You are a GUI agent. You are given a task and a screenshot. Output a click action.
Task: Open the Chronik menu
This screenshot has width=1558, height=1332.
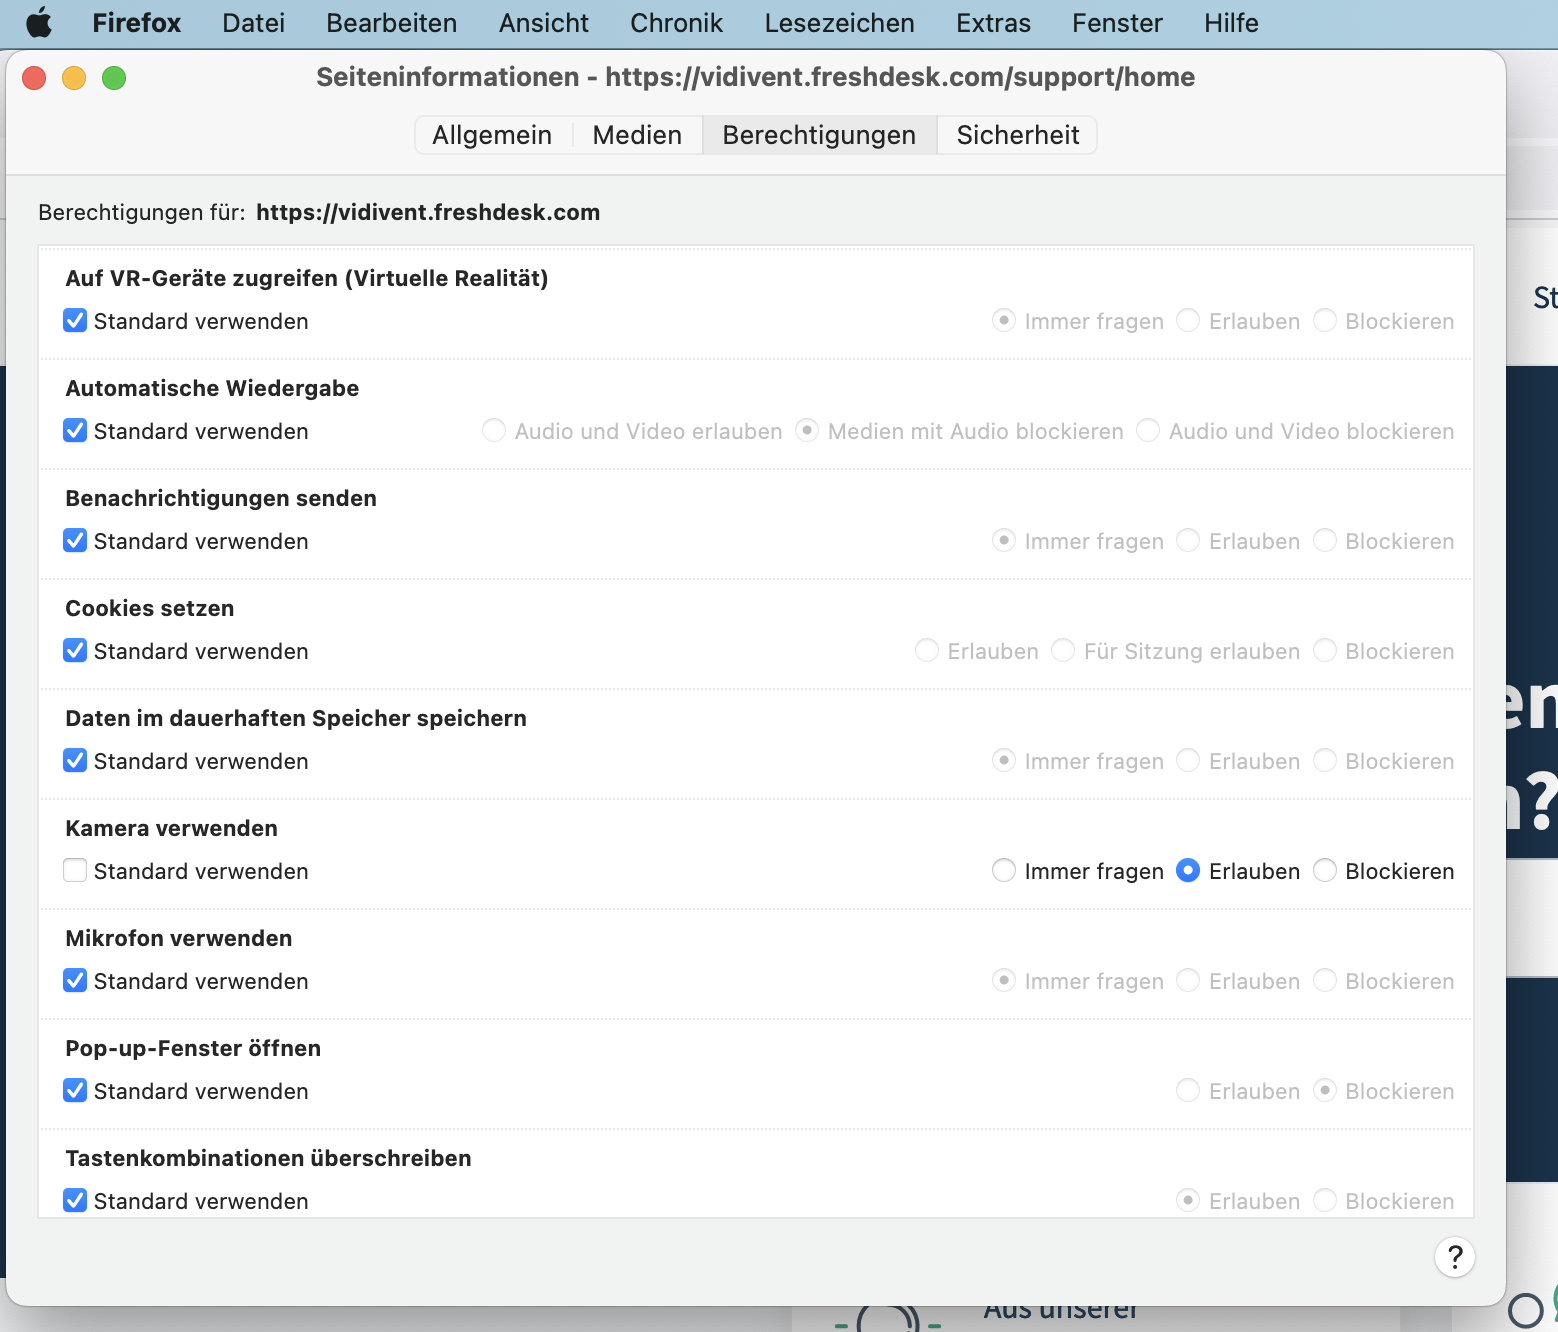[x=676, y=23]
